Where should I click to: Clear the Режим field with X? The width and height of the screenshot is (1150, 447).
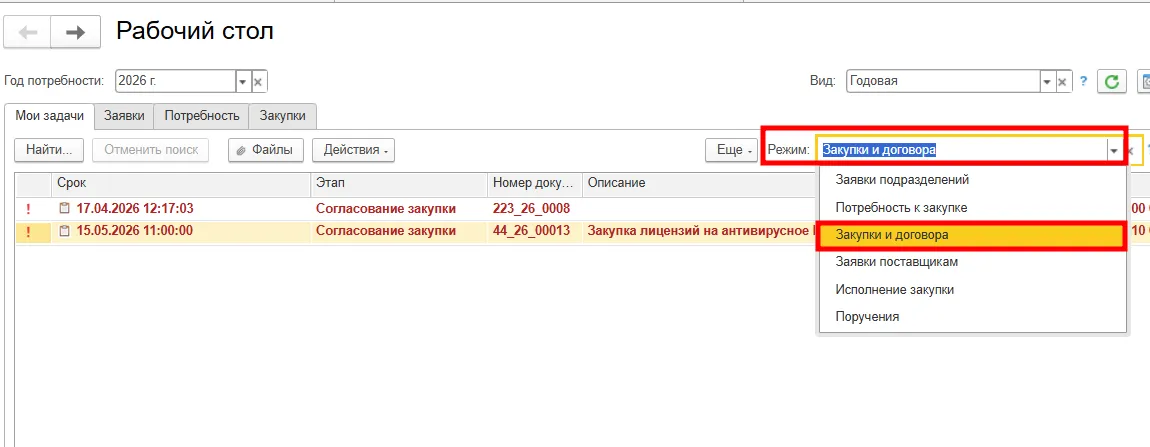point(1130,150)
